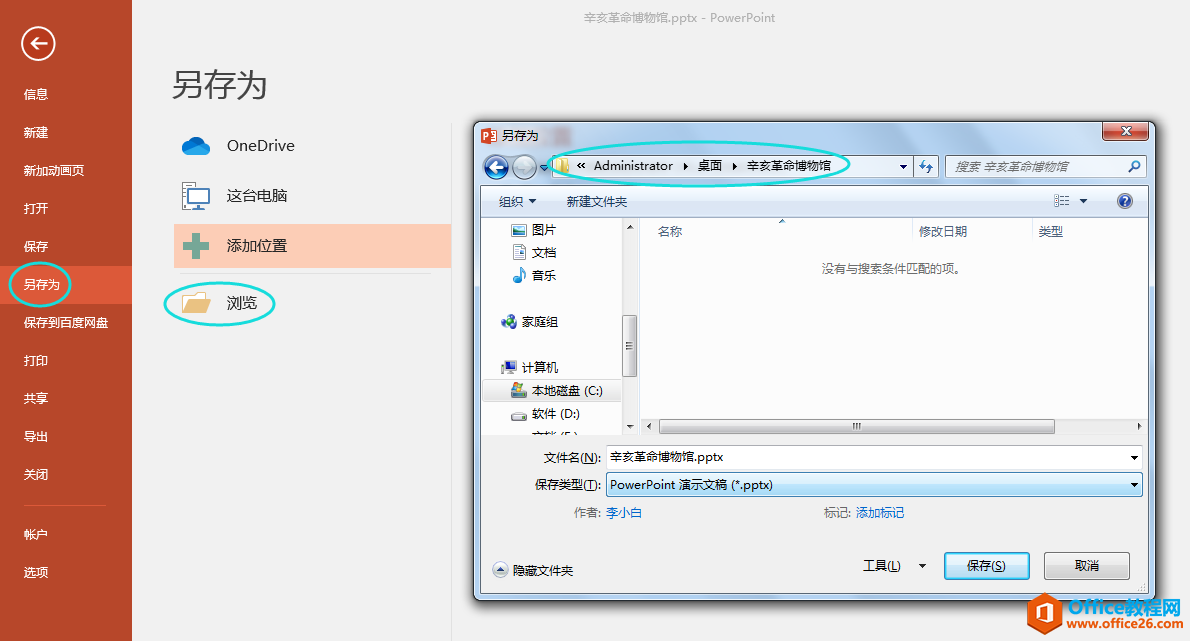Click the author name 李小白

[x=624, y=513]
